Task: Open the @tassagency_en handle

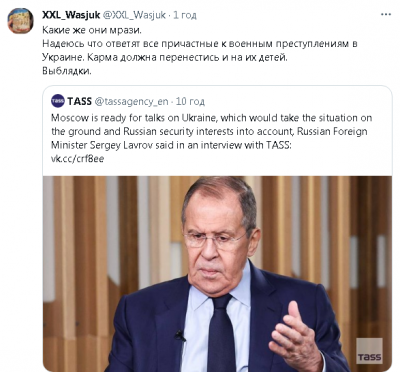Action: [132, 101]
